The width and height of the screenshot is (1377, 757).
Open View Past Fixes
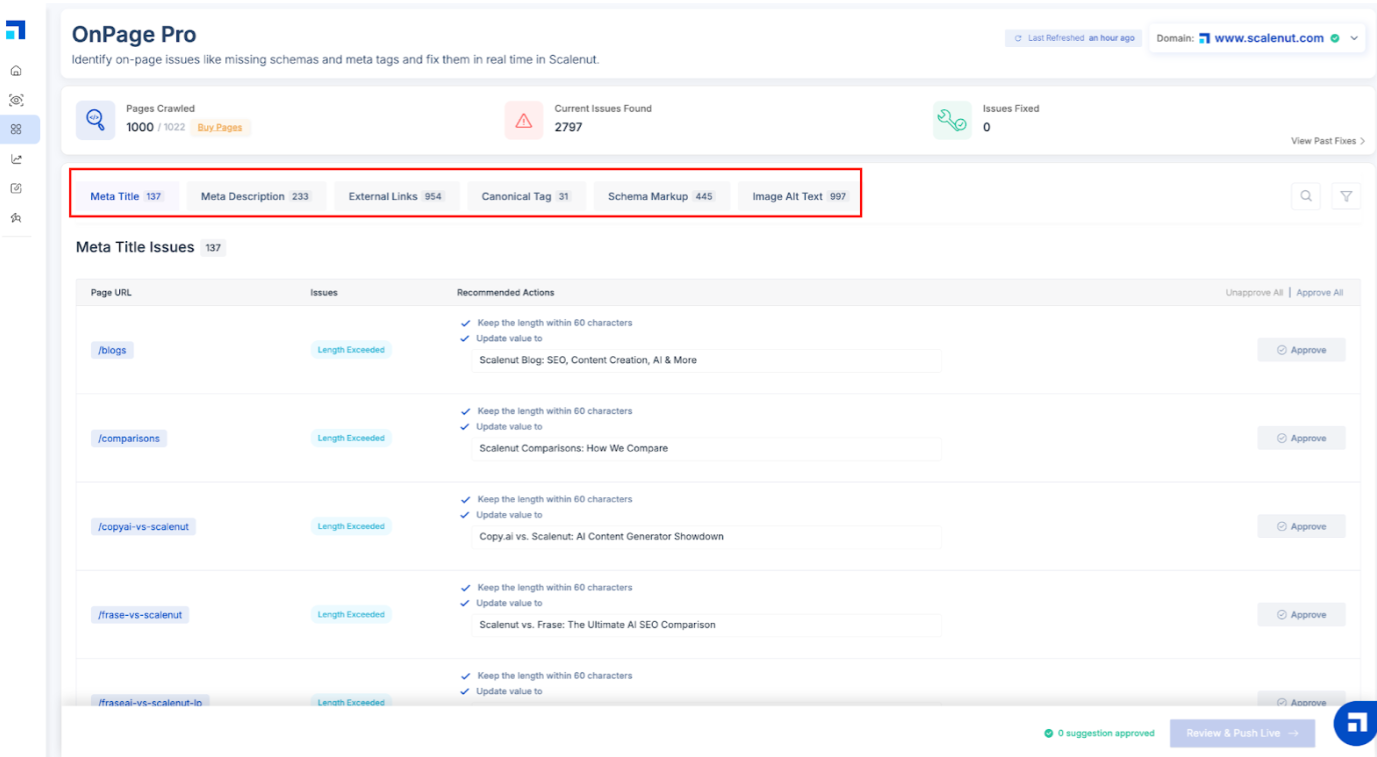point(1326,142)
